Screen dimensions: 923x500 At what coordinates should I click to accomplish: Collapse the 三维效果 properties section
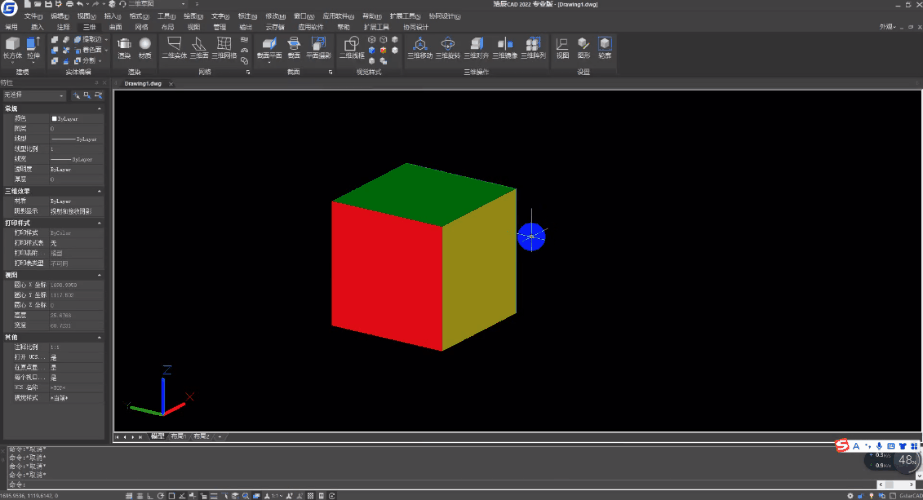99,190
